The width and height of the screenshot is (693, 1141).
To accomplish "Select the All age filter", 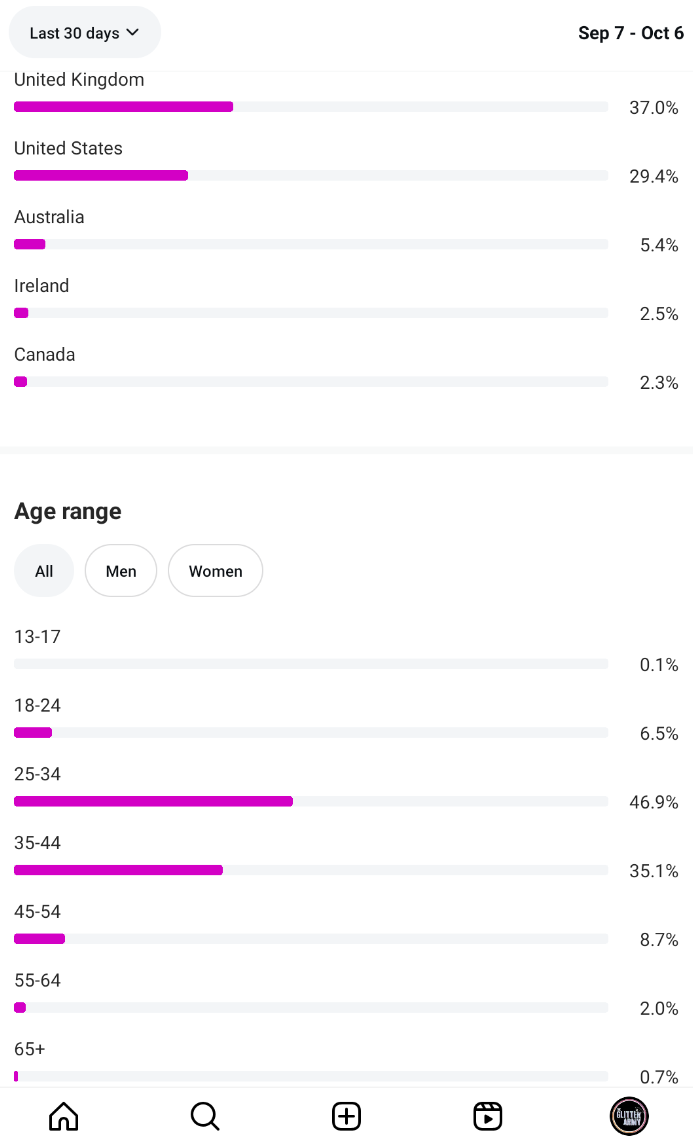I will pyautogui.click(x=44, y=571).
